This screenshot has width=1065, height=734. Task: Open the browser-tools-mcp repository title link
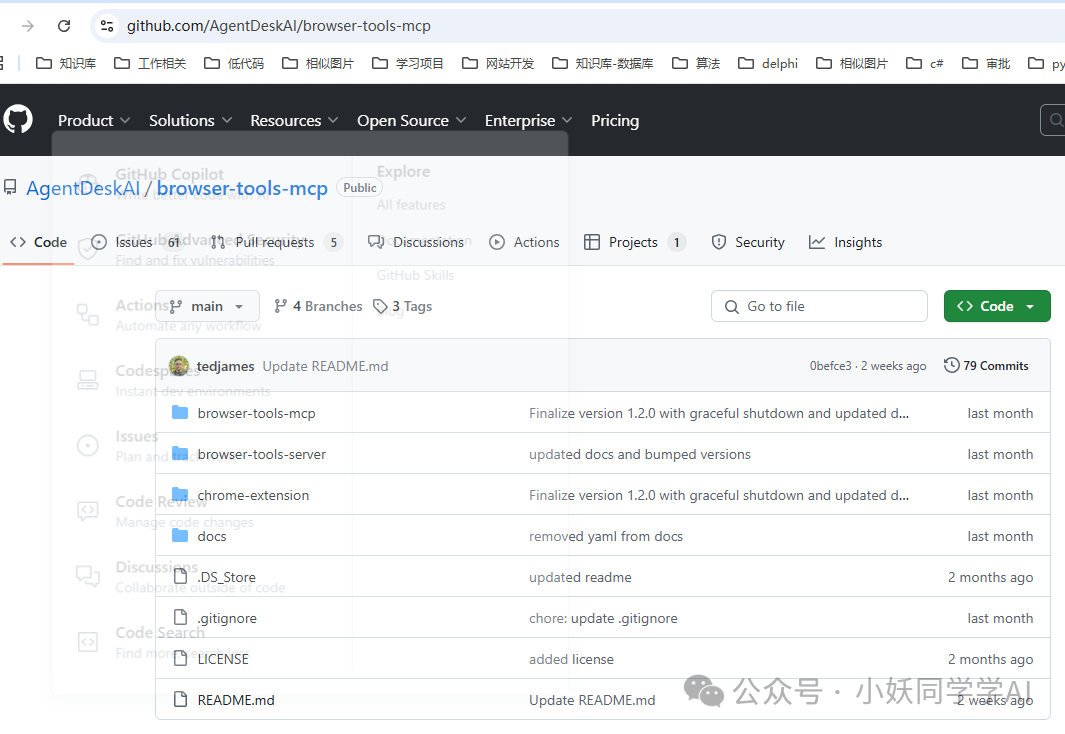click(242, 188)
